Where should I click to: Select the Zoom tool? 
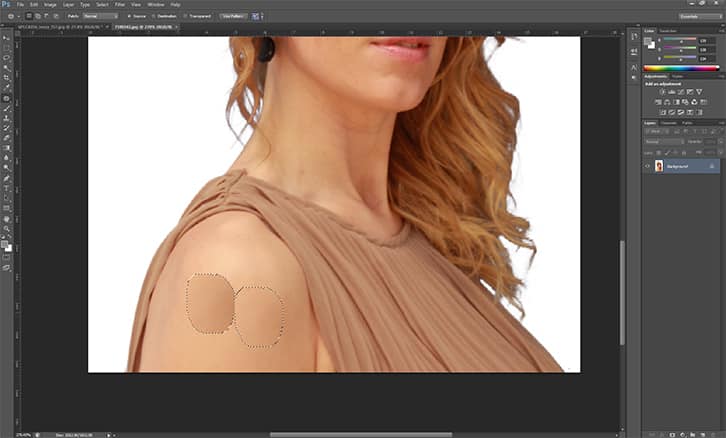click(6, 229)
